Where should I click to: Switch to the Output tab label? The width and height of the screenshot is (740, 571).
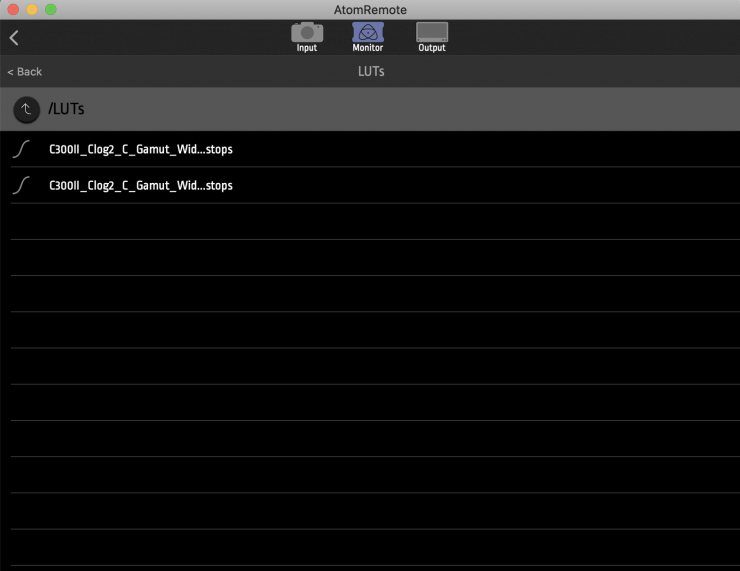pyautogui.click(x=432, y=48)
